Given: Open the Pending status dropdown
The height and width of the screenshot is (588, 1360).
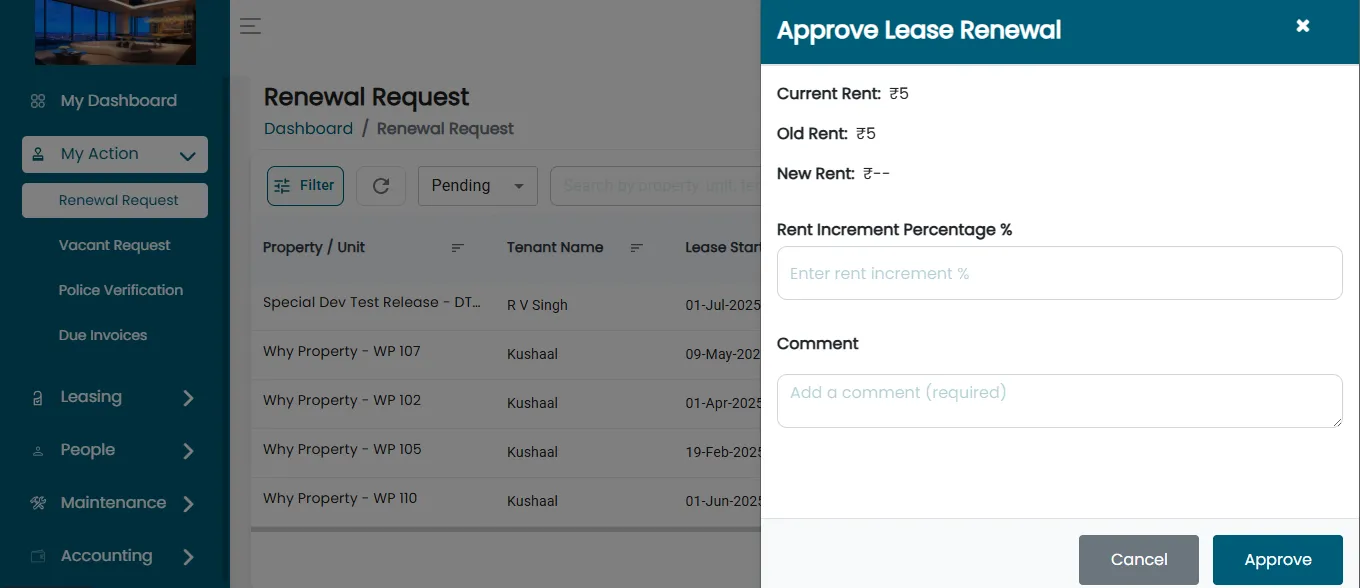Looking at the screenshot, I should (477, 186).
